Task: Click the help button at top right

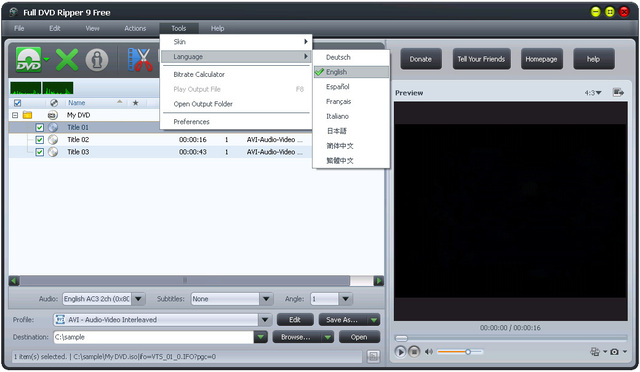Action: [593, 59]
